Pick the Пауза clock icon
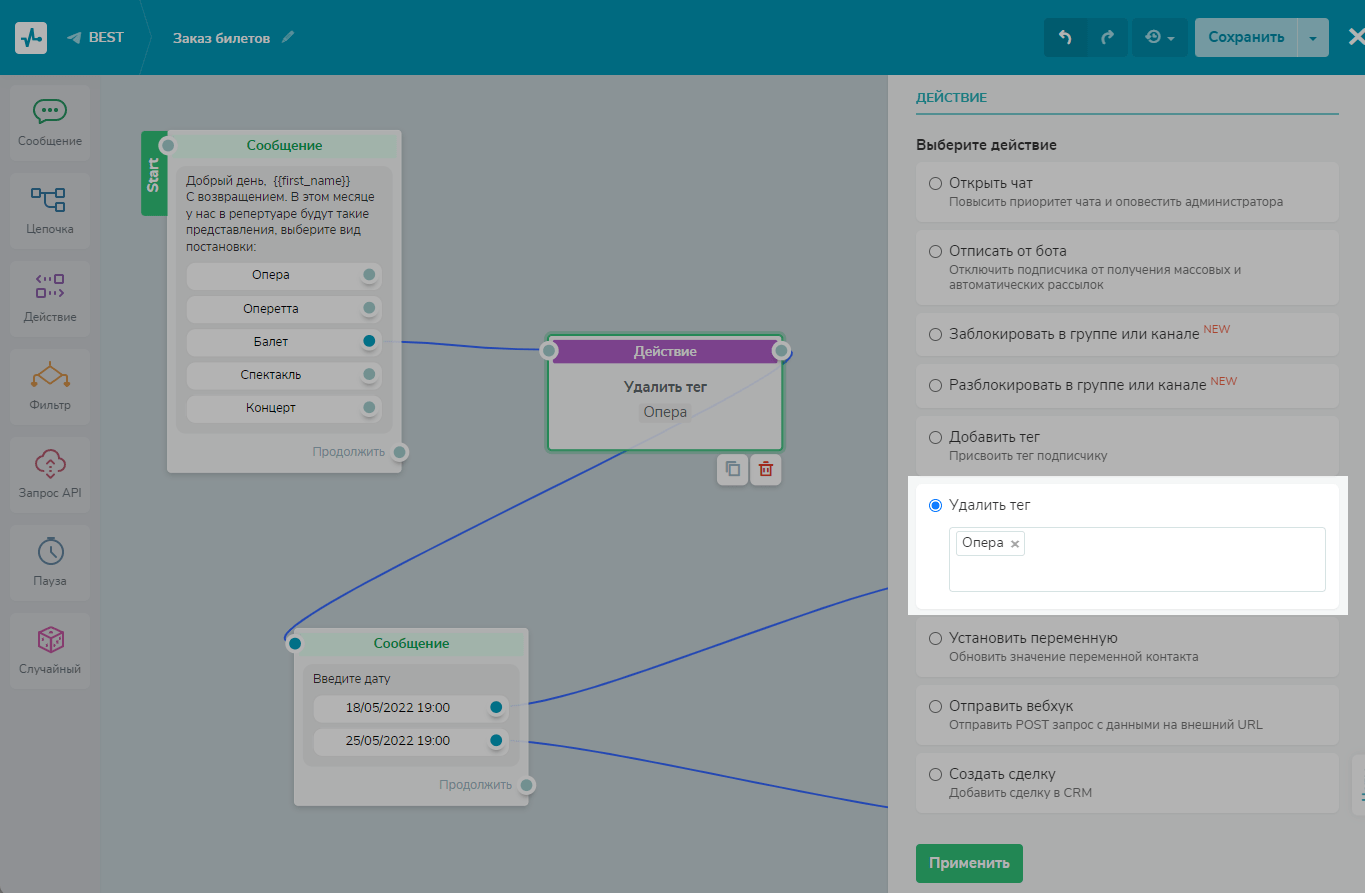 50,552
